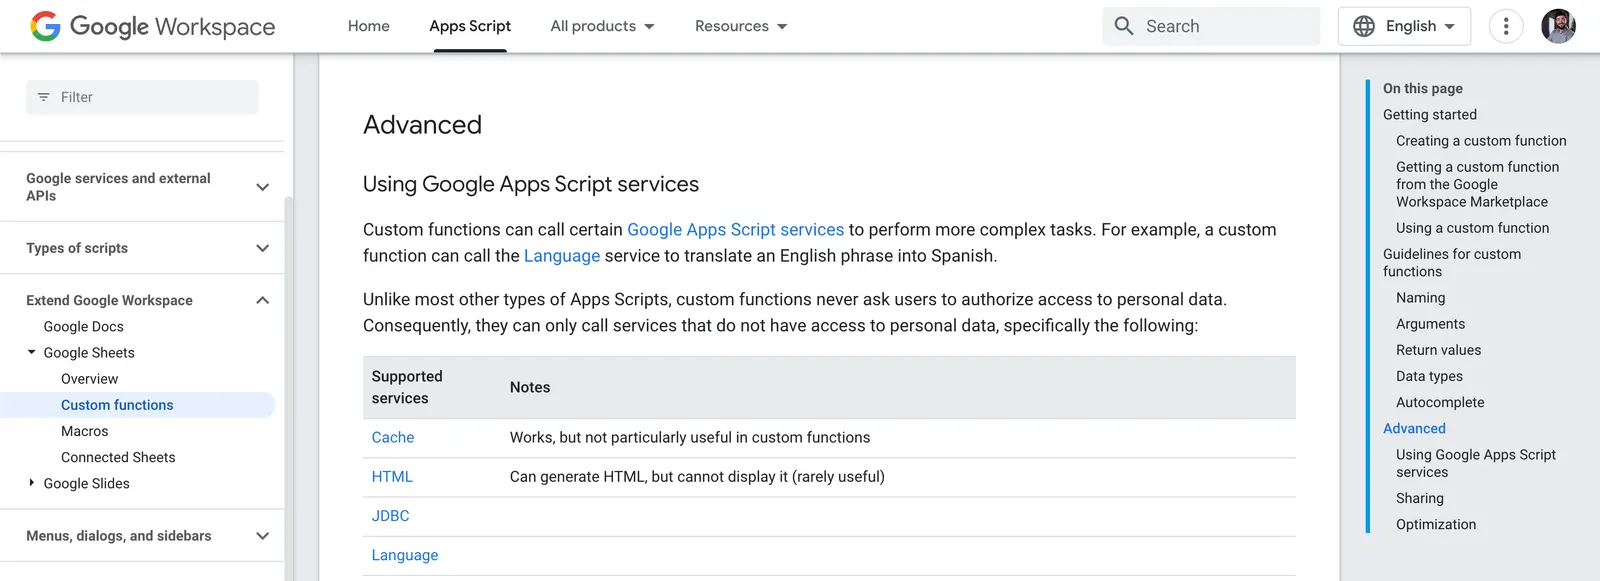Jump to Creating a custom function

point(1481,141)
